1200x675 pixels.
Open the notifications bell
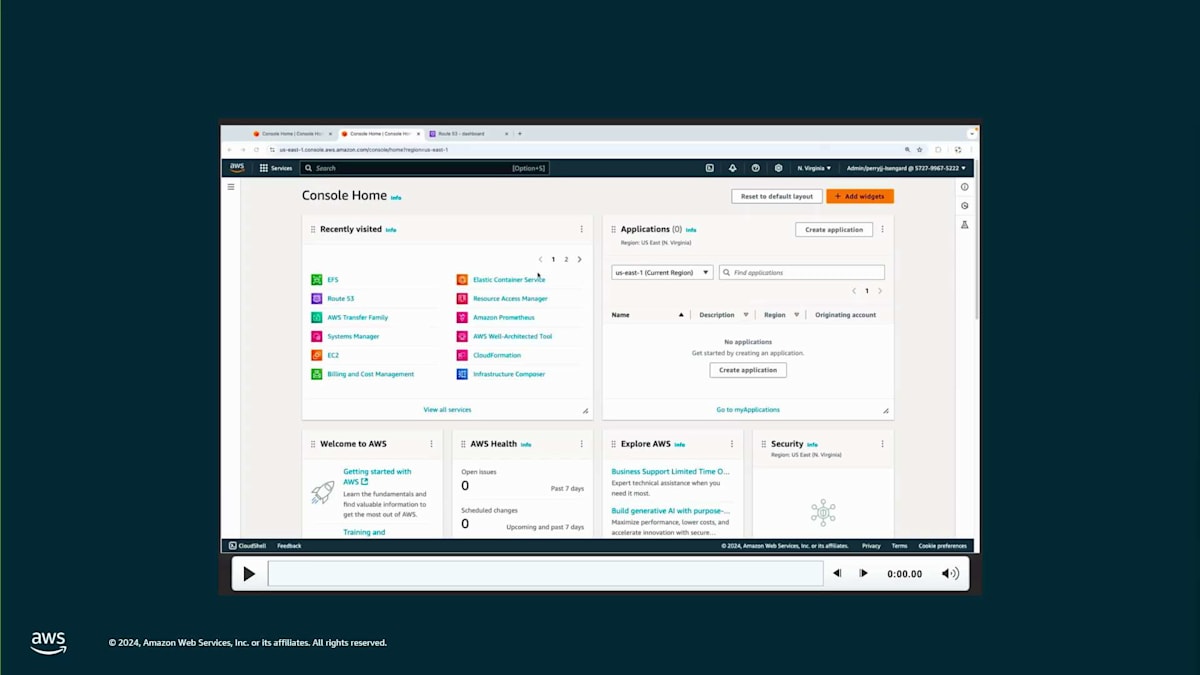(x=732, y=168)
